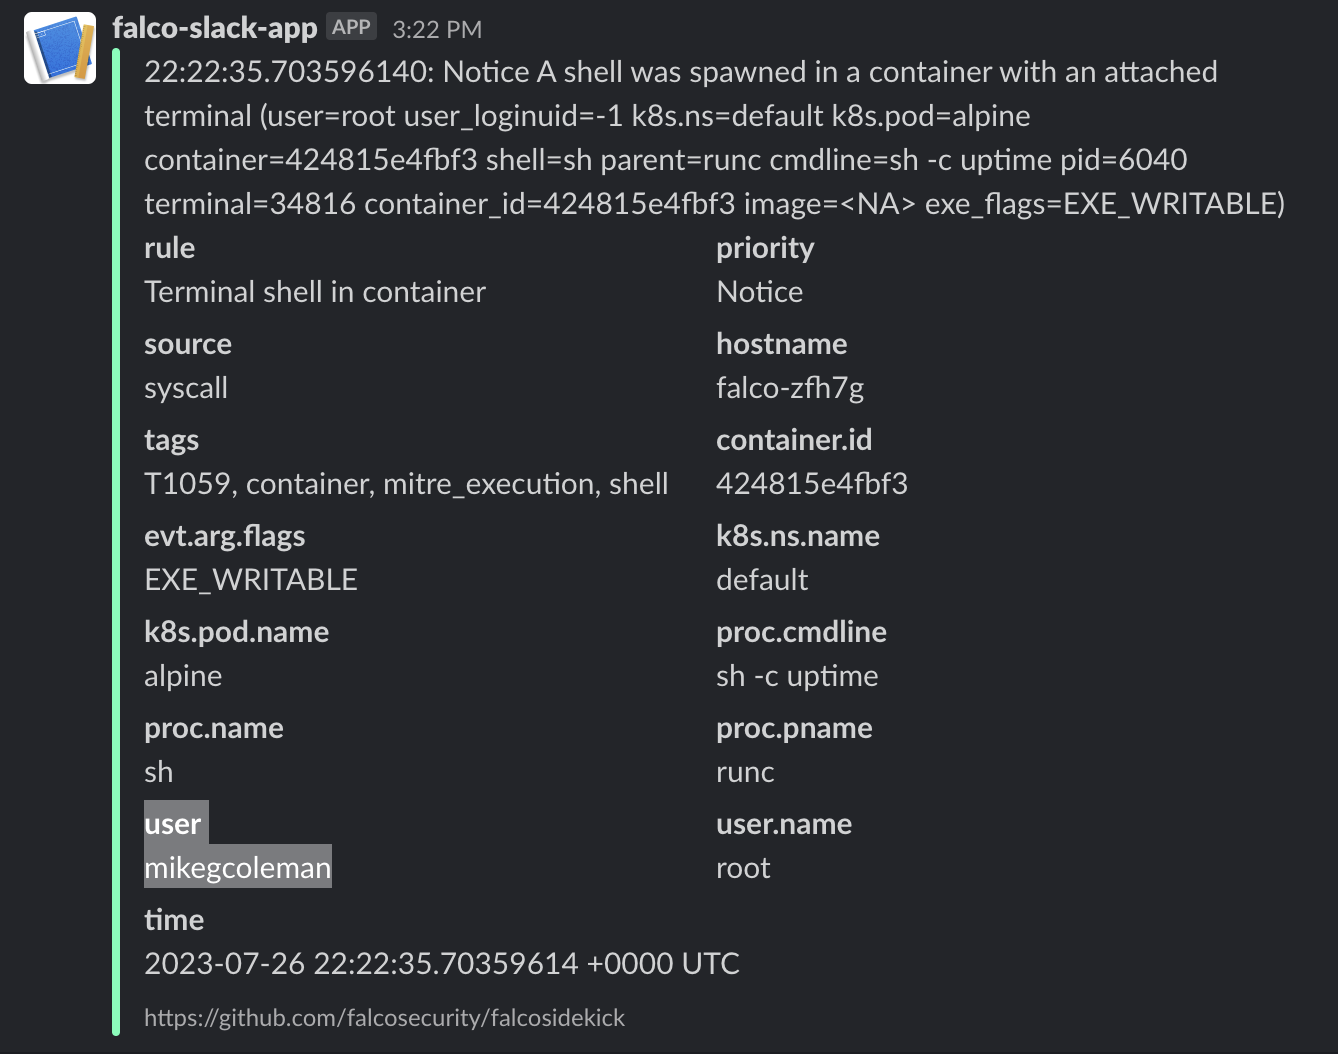Click the container.id field value 424815e4fbf3

click(x=812, y=483)
